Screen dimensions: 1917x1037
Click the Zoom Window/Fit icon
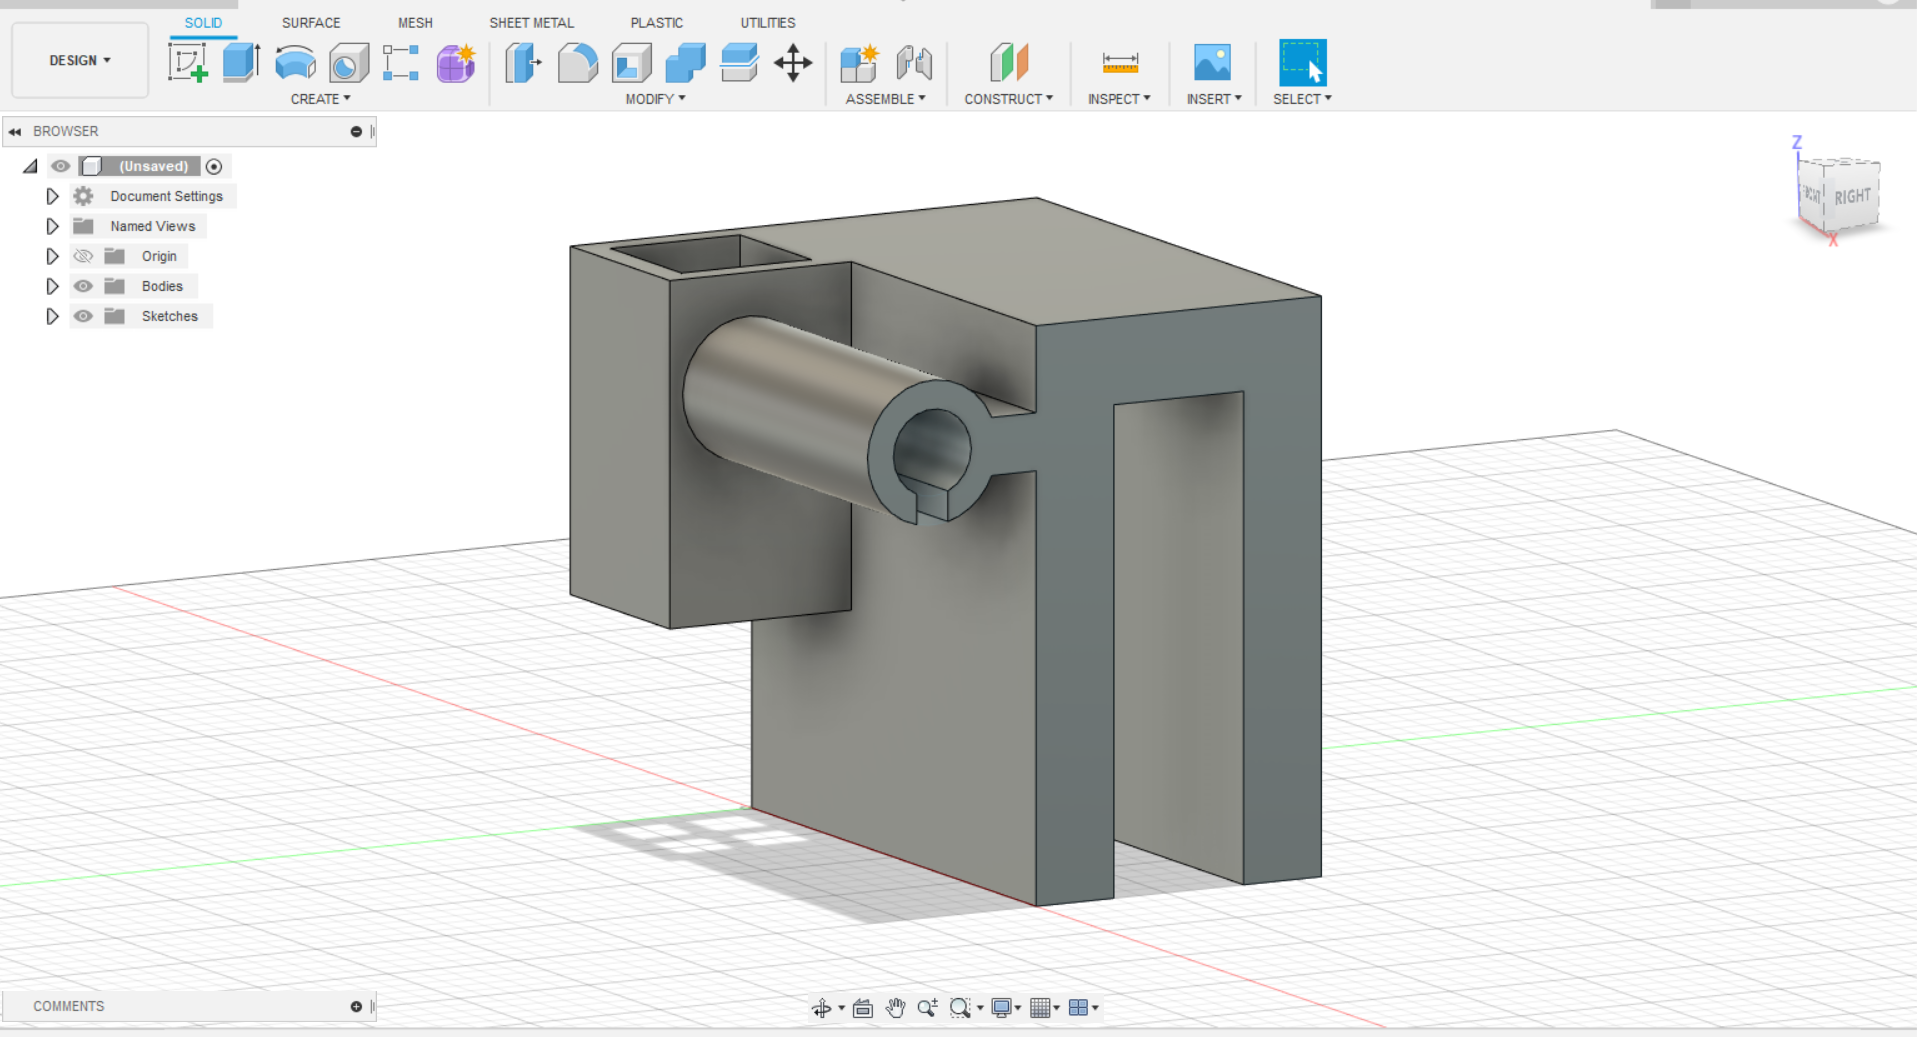tap(960, 1008)
